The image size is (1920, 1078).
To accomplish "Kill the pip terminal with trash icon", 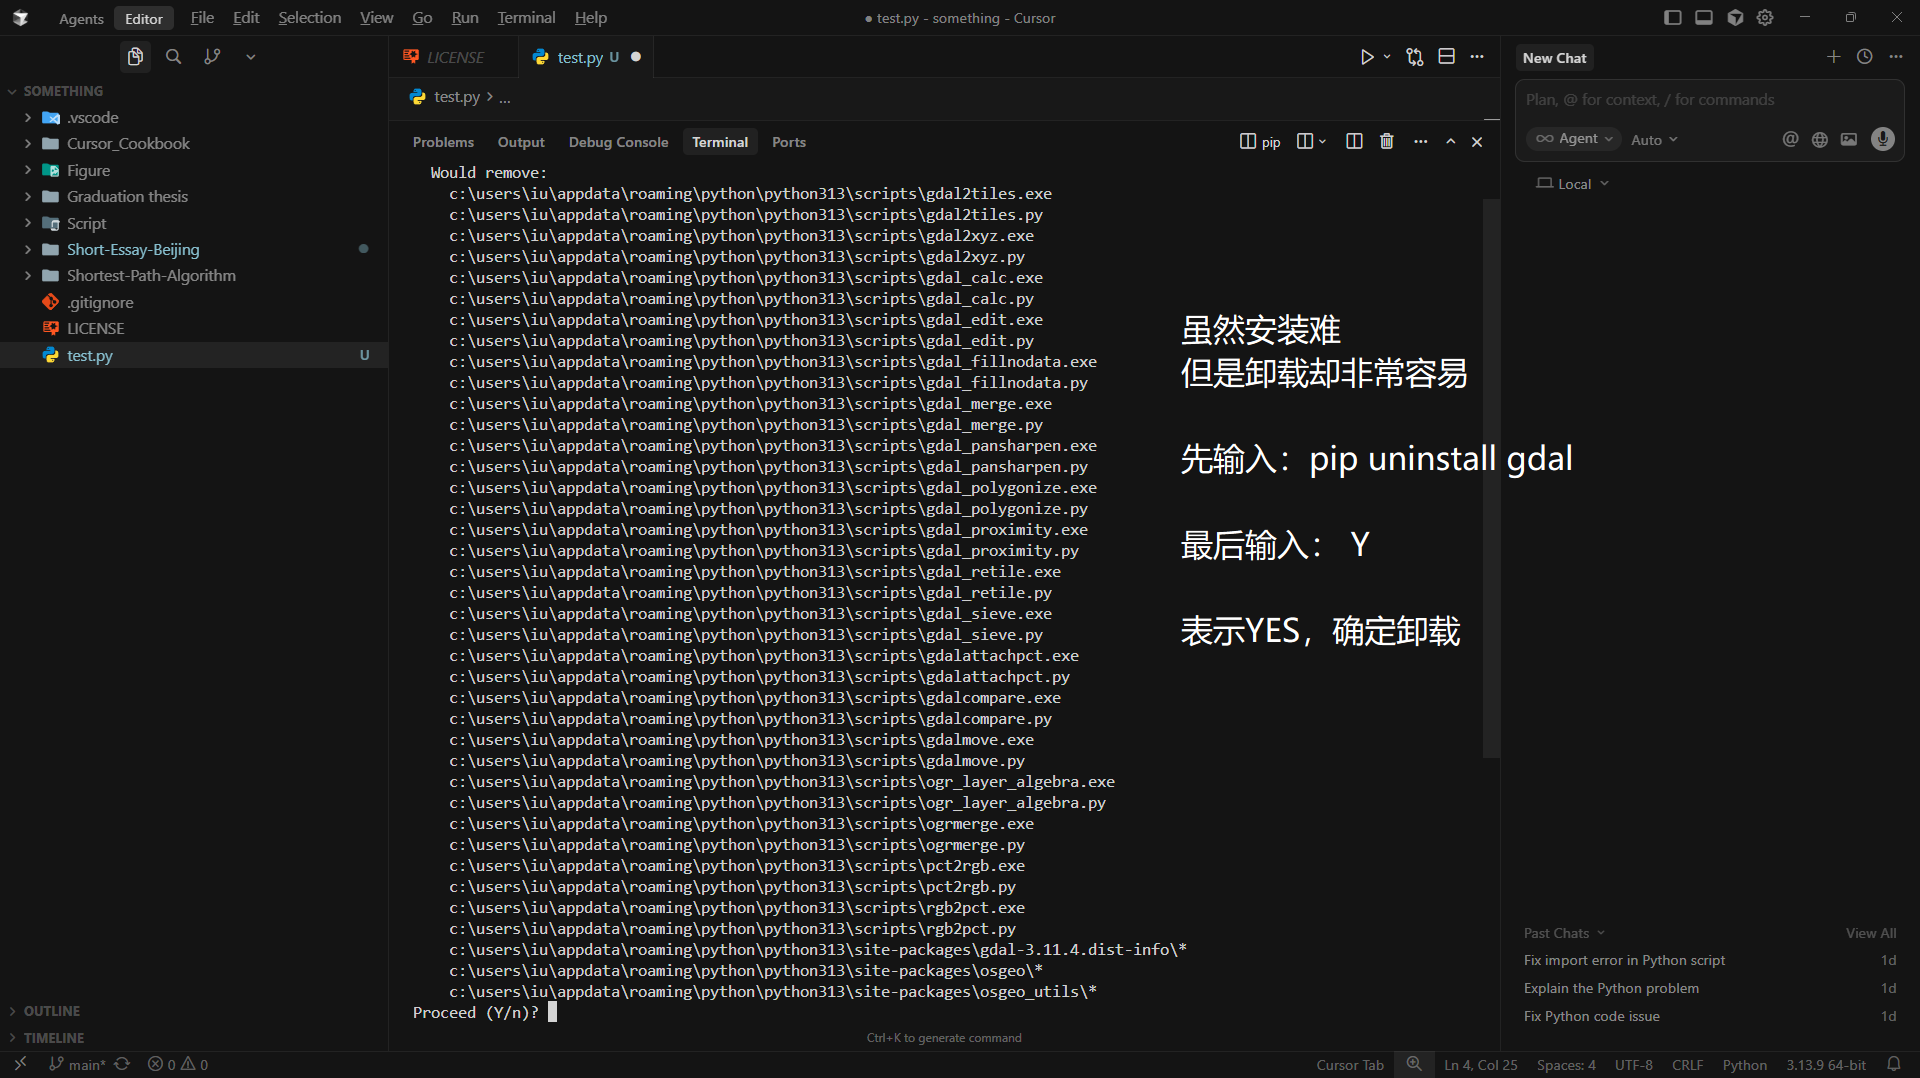I will pos(1386,141).
